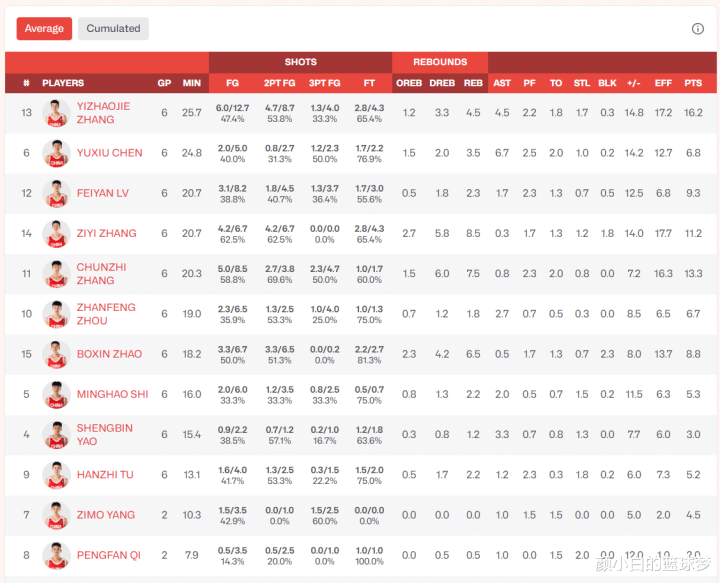Image resolution: width=720 pixels, height=583 pixels.
Task: Click Yizhaojie Zhang's headshot photo
Action: point(56,113)
